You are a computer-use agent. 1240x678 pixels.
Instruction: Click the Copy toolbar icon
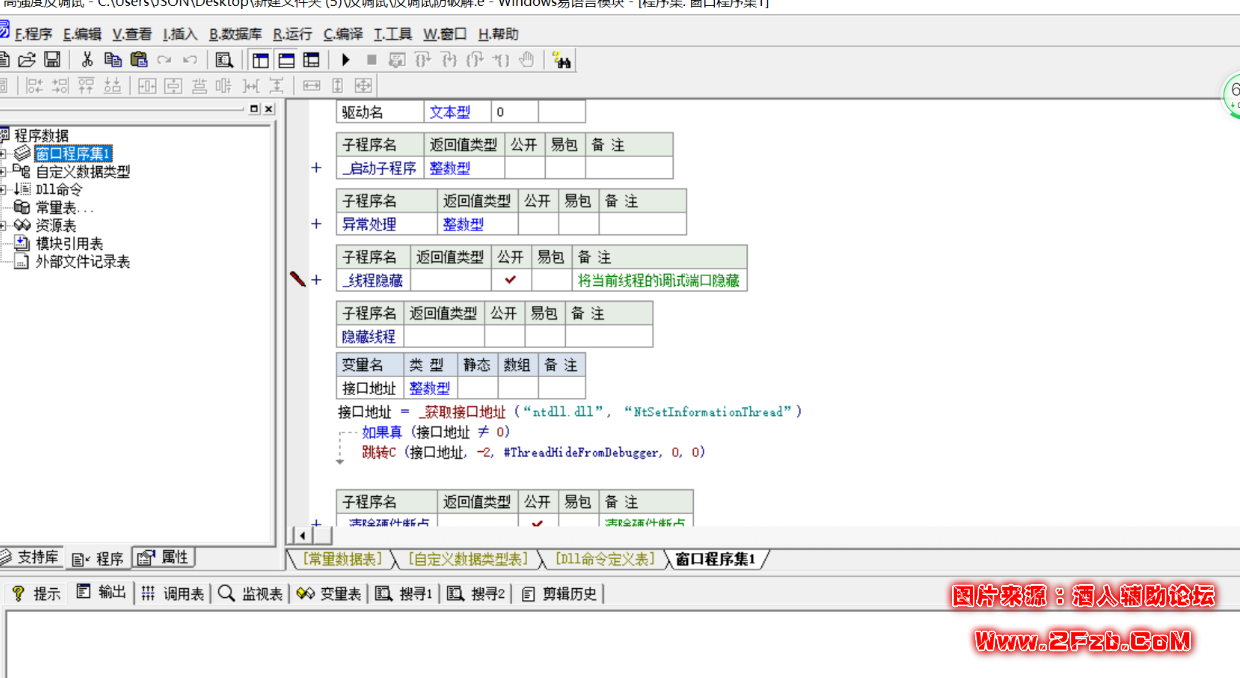(x=113, y=60)
